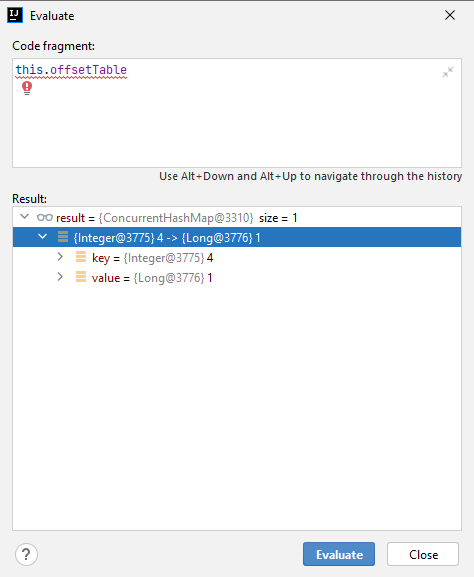
Task: Collapse the Integer@3775 -> Long@3776 entry
Action: (43, 236)
